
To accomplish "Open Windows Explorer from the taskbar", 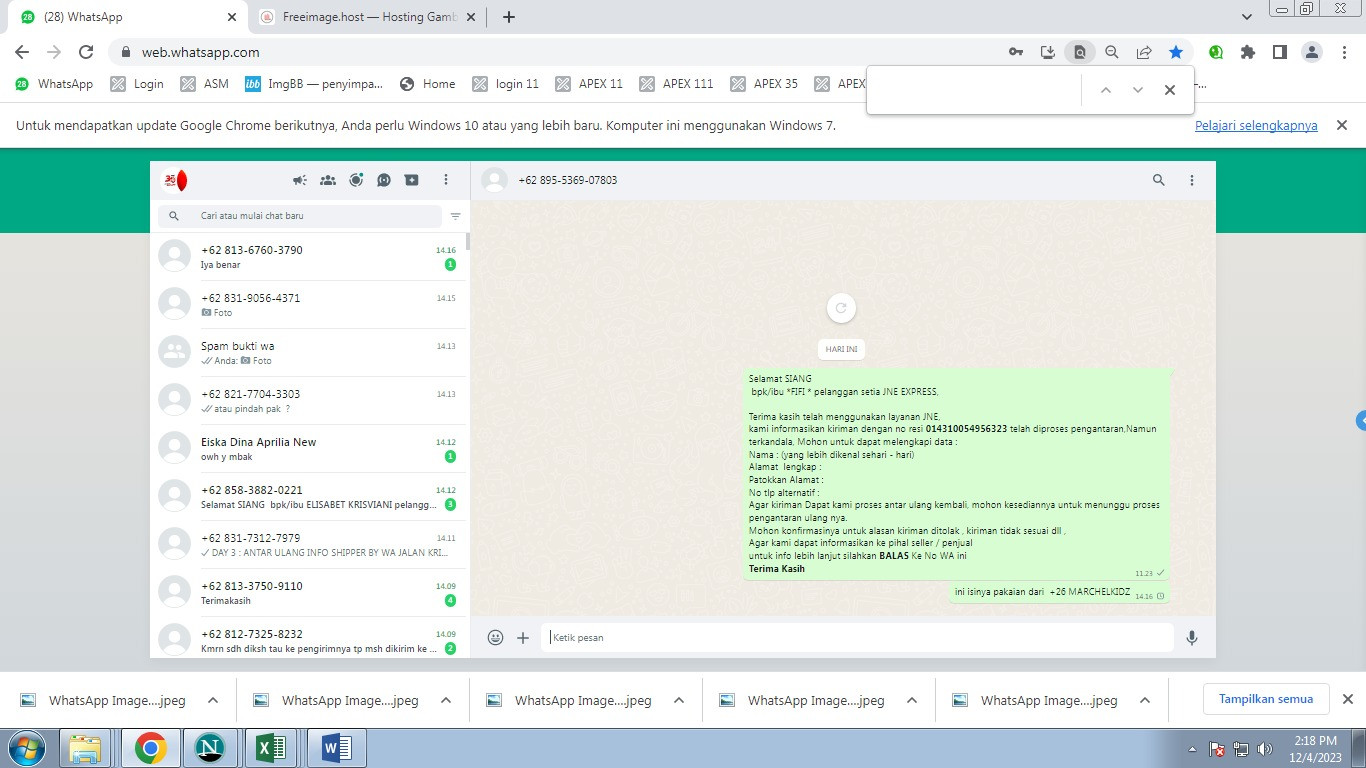I will [86, 748].
